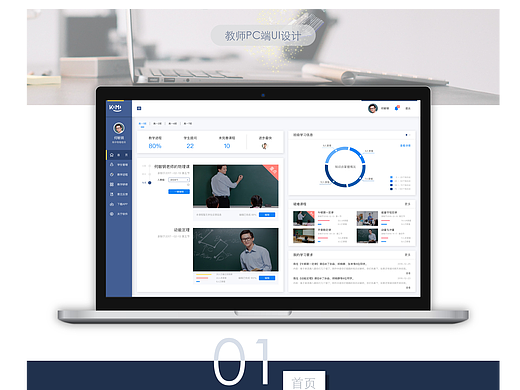The image size is (520, 390).
Task: Open top-right course thumbnail showing group of students
Action: [367, 218]
